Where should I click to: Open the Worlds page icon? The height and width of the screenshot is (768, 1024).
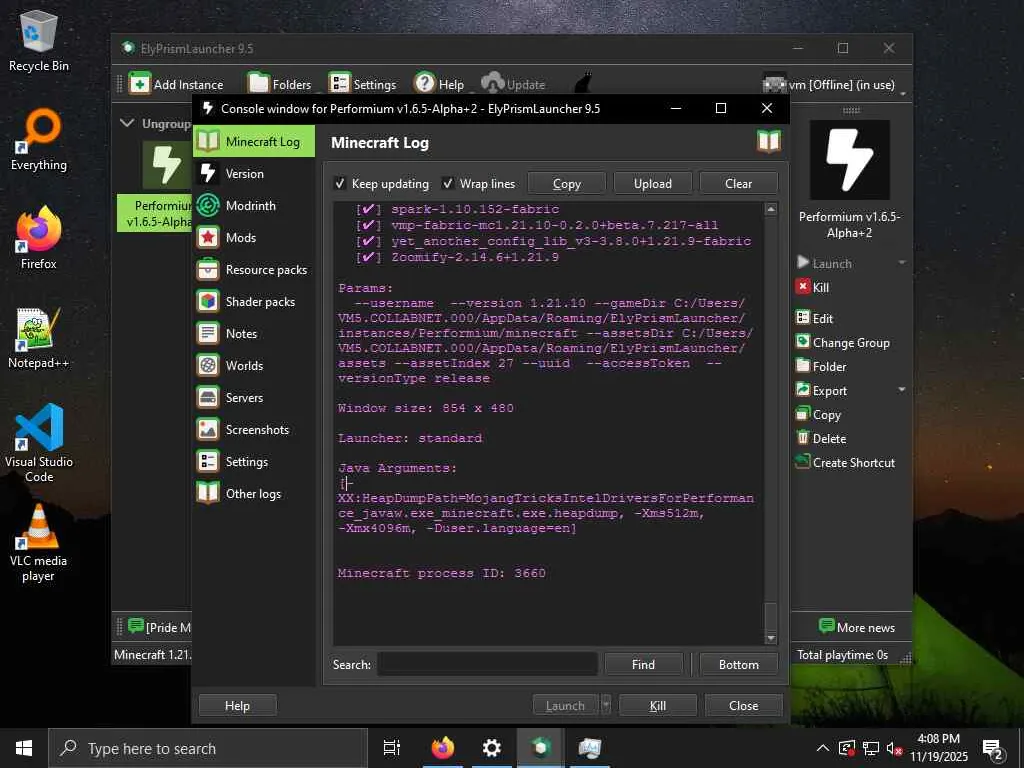(x=208, y=365)
